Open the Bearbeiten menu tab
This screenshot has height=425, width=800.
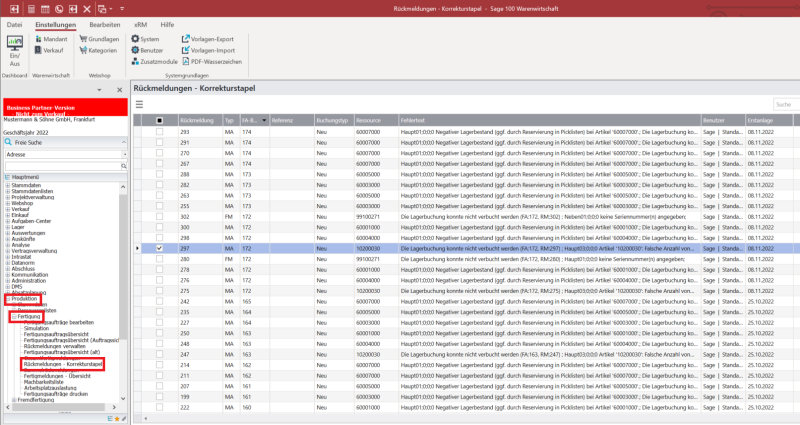(105, 23)
